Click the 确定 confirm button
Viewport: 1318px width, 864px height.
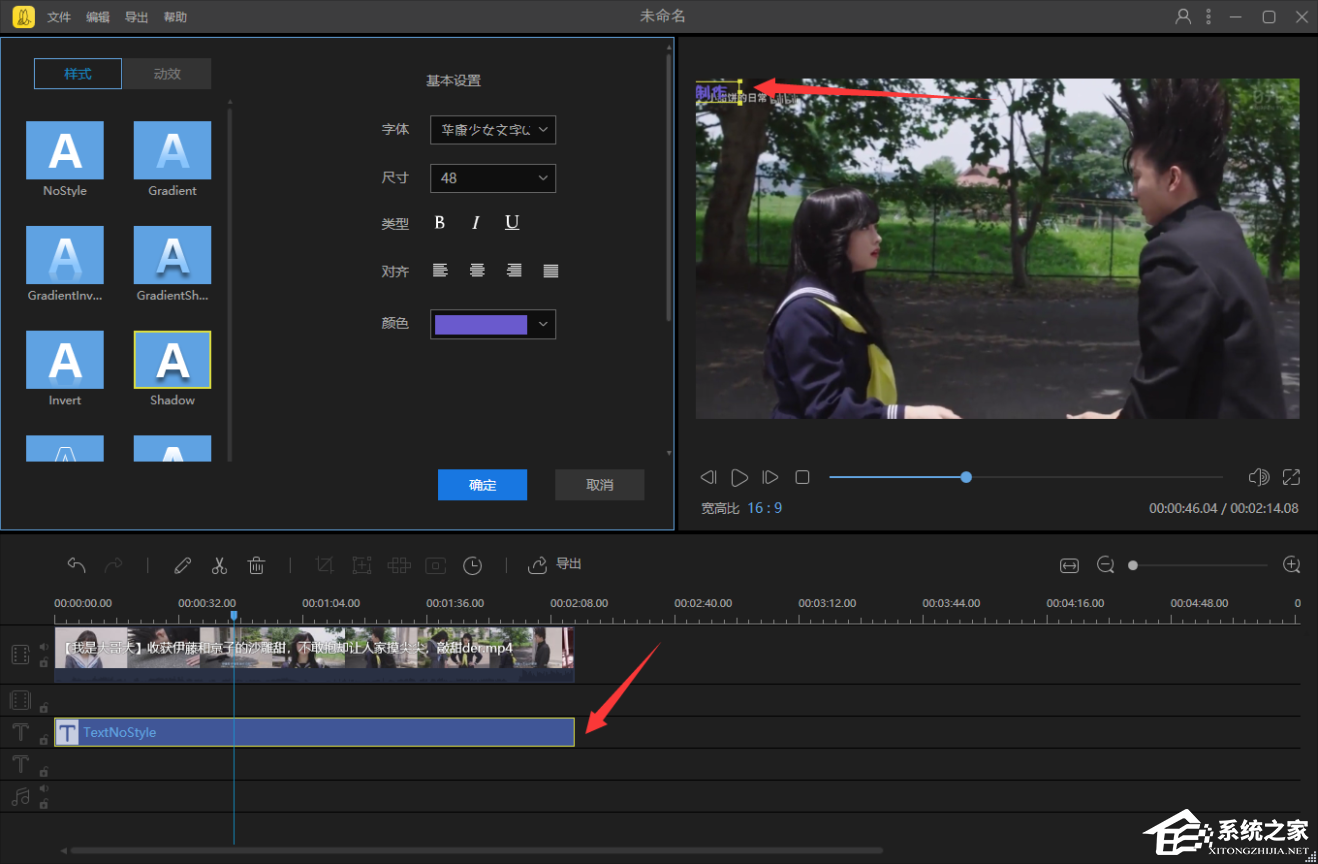[x=482, y=485]
